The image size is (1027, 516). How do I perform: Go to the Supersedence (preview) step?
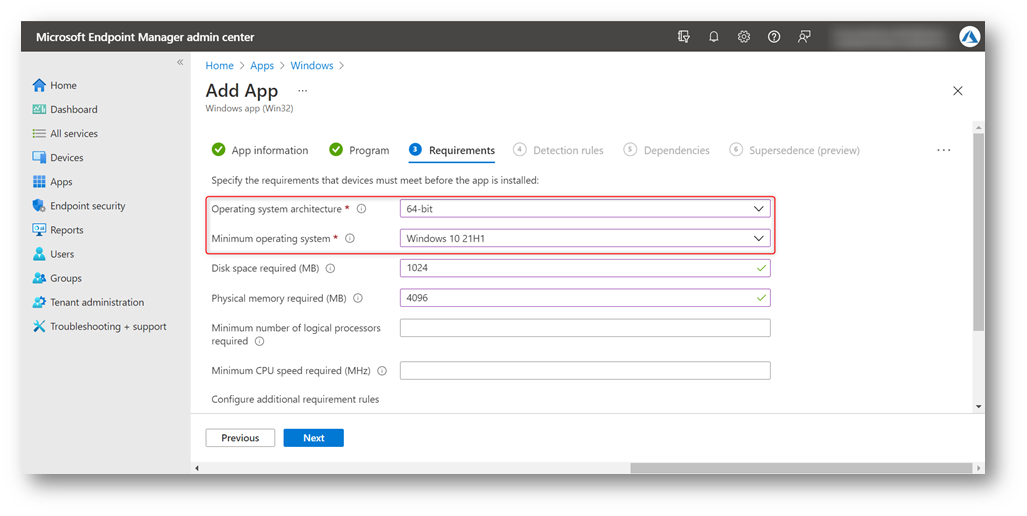click(x=794, y=150)
